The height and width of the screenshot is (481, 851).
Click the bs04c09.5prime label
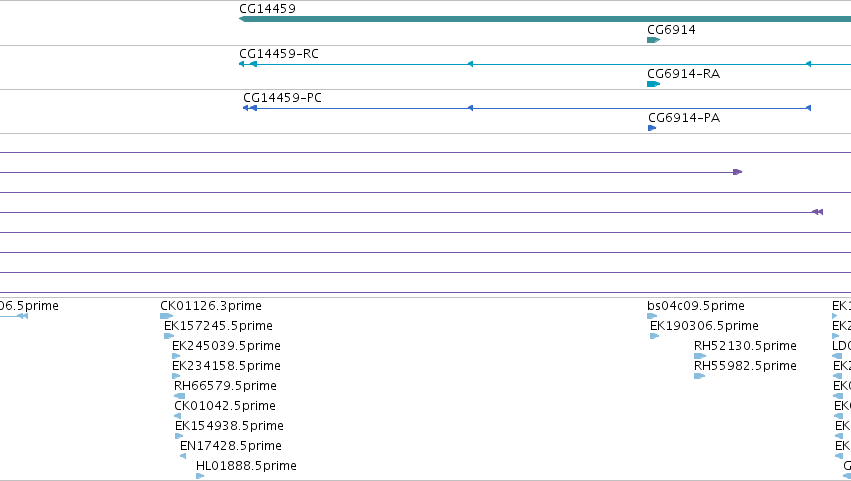(x=695, y=306)
